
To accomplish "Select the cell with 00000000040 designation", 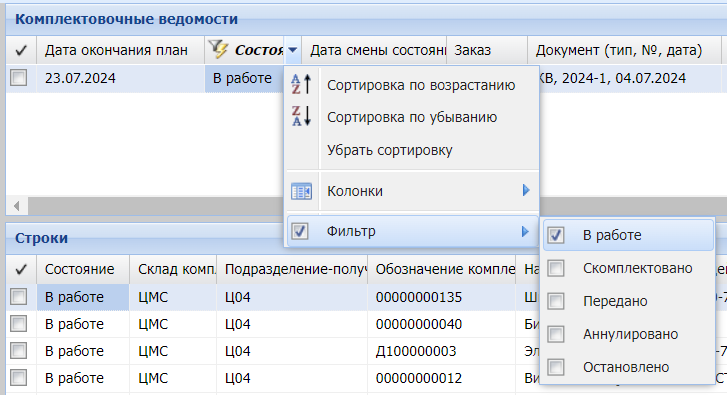I will pos(441,324).
